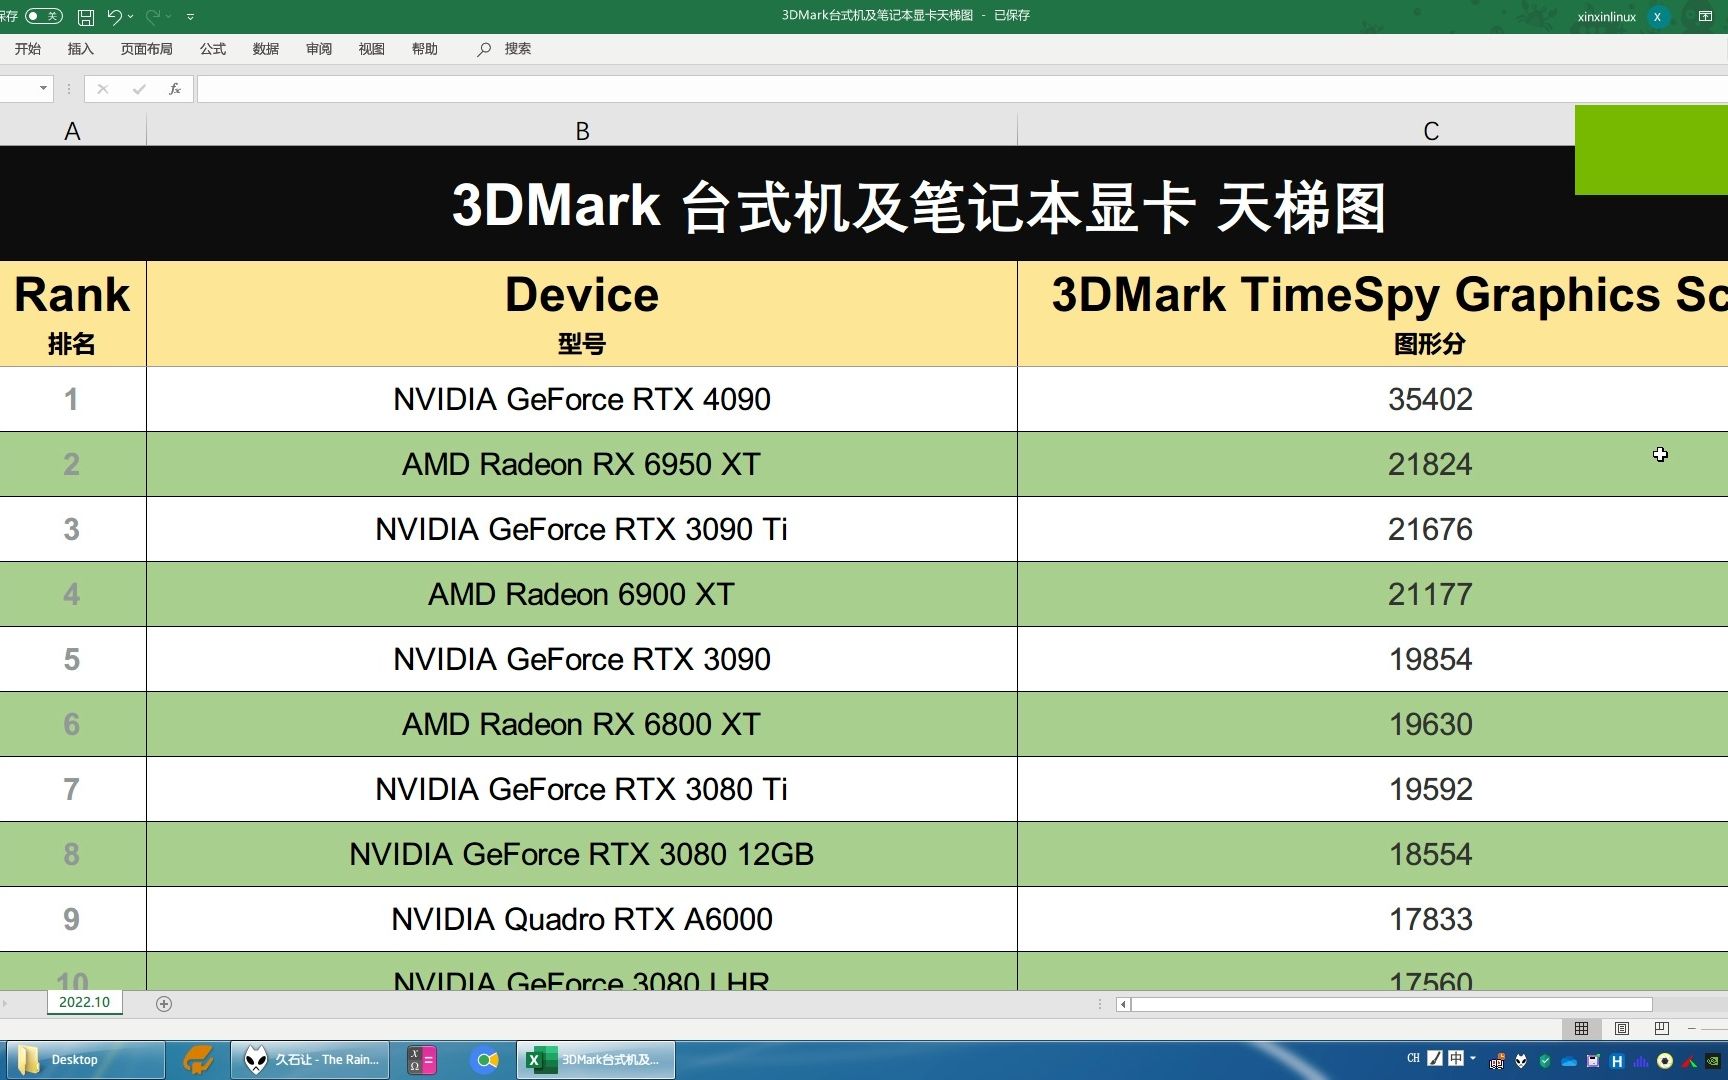Click the Save floppy disk icon

(x=86, y=17)
